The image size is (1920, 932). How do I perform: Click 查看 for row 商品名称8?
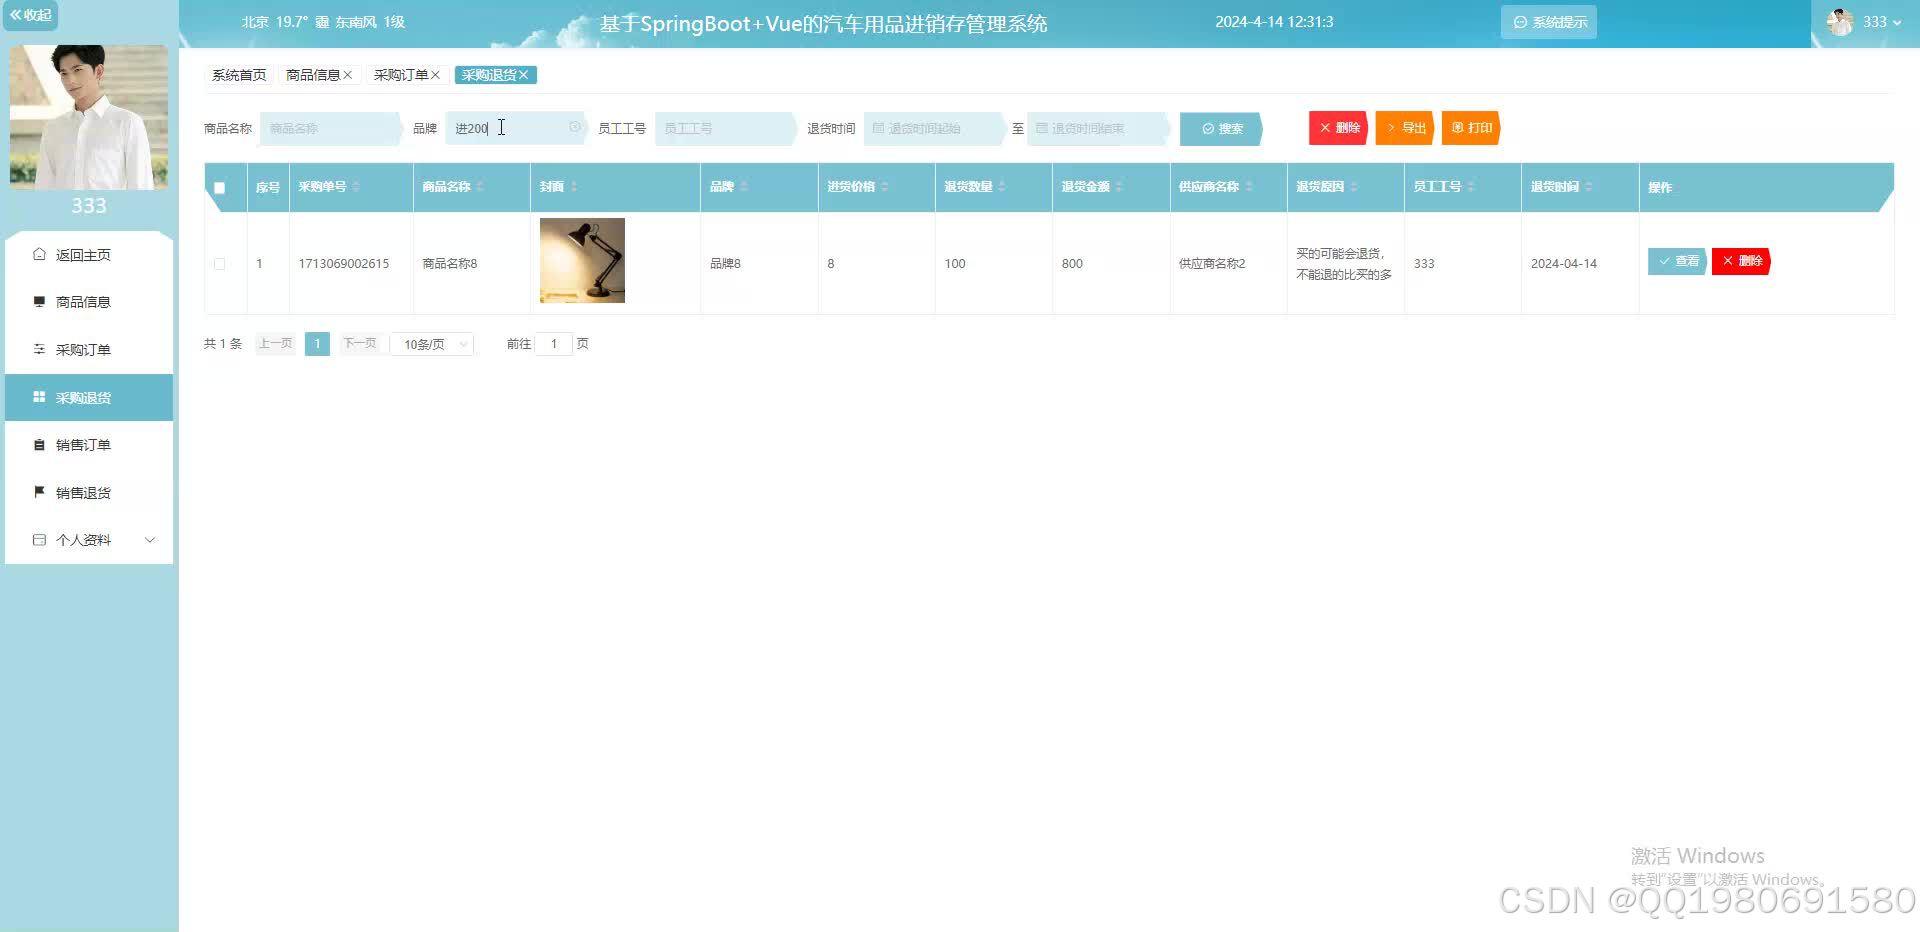click(1677, 261)
